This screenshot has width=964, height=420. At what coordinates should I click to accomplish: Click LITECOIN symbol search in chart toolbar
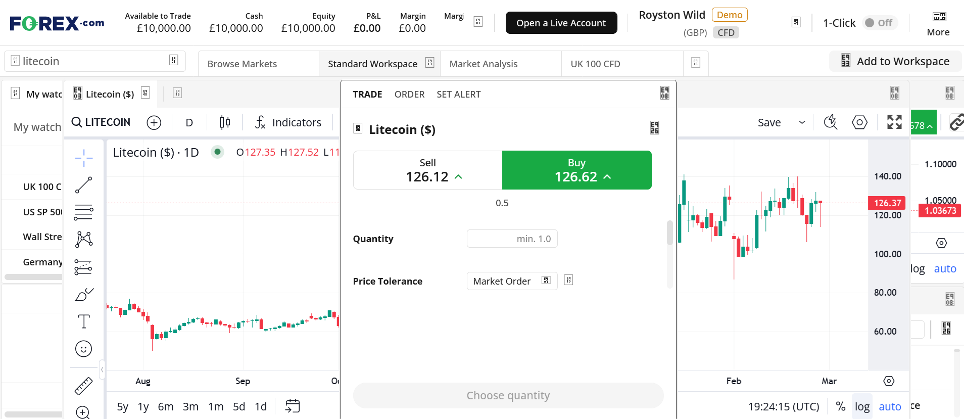point(101,122)
